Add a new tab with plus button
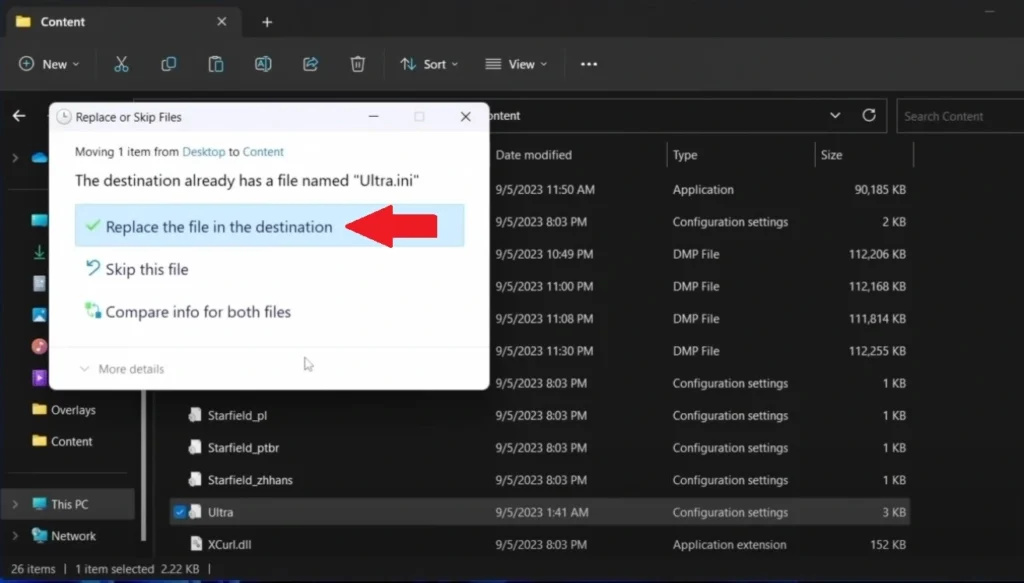Image resolution: width=1024 pixels, height=583 pixels. pyautogui.click(x=267, y=22)
